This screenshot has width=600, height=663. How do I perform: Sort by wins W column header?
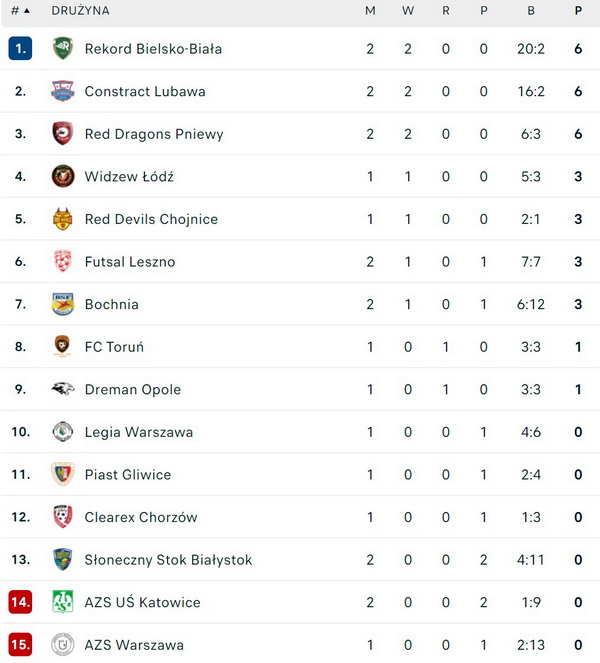pyautogui.click(x=408, y=11)
